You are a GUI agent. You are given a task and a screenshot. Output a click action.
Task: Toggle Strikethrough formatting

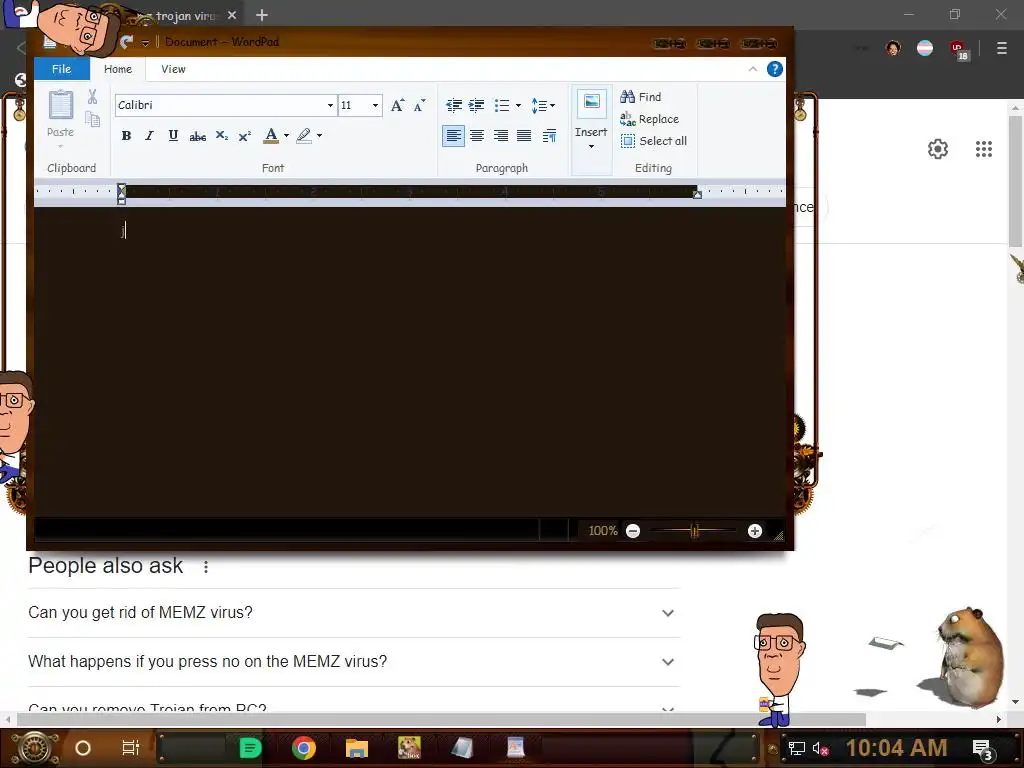click(197, 136)
